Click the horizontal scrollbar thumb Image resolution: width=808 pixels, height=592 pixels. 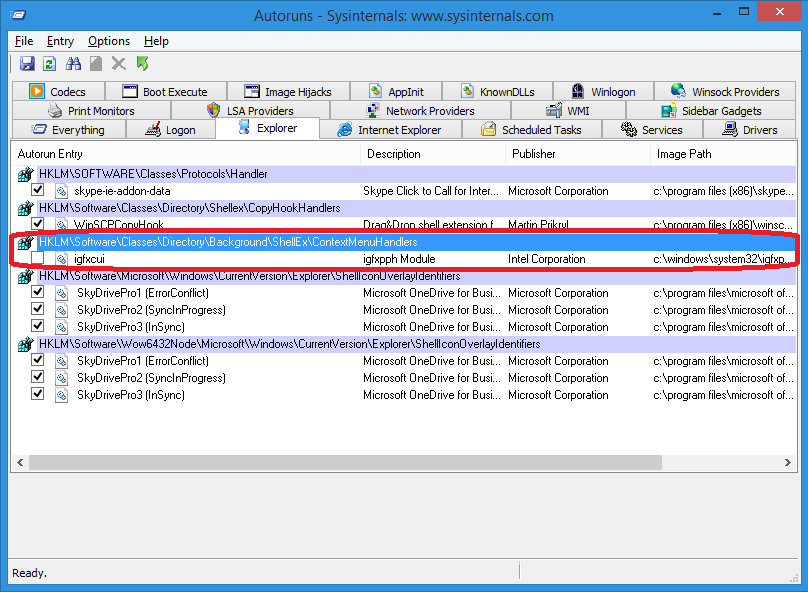[345, 462]
